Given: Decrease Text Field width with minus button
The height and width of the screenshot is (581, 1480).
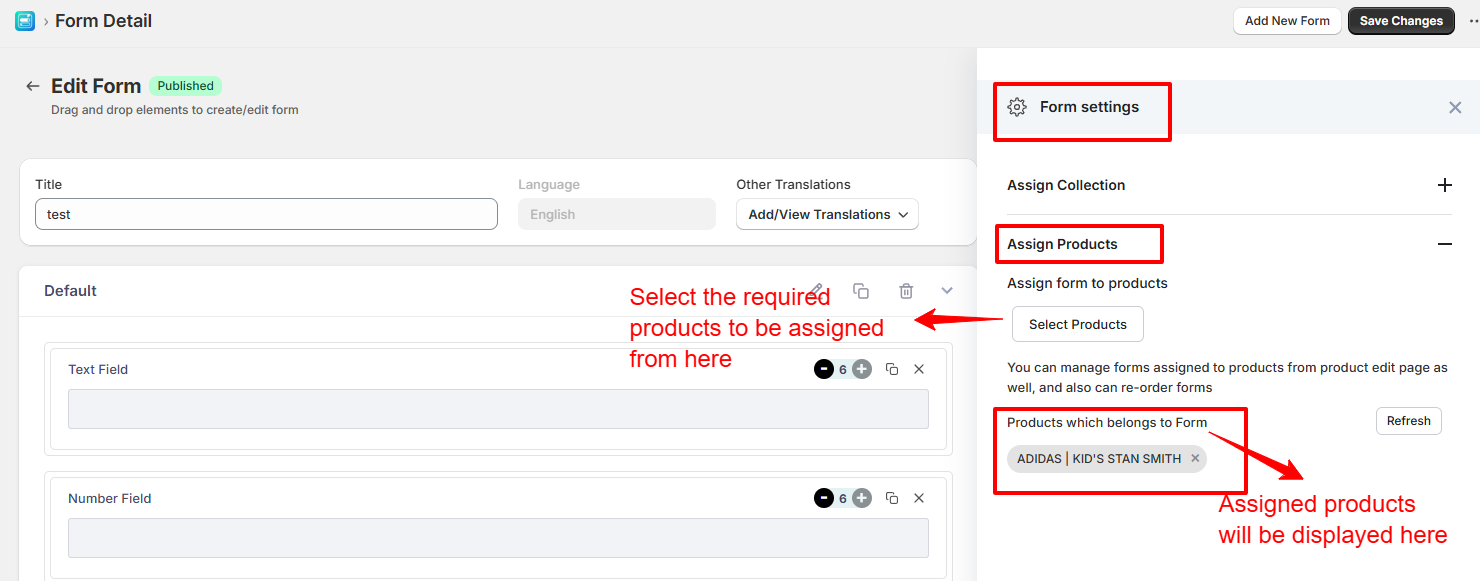Looking at the screenshot, I should (x=823, y=369).
